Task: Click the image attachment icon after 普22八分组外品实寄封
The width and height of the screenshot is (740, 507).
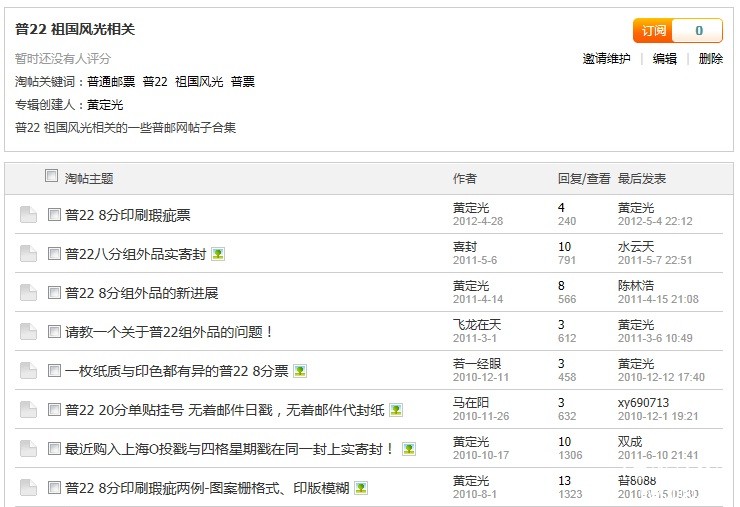Action: pos(218,254)
